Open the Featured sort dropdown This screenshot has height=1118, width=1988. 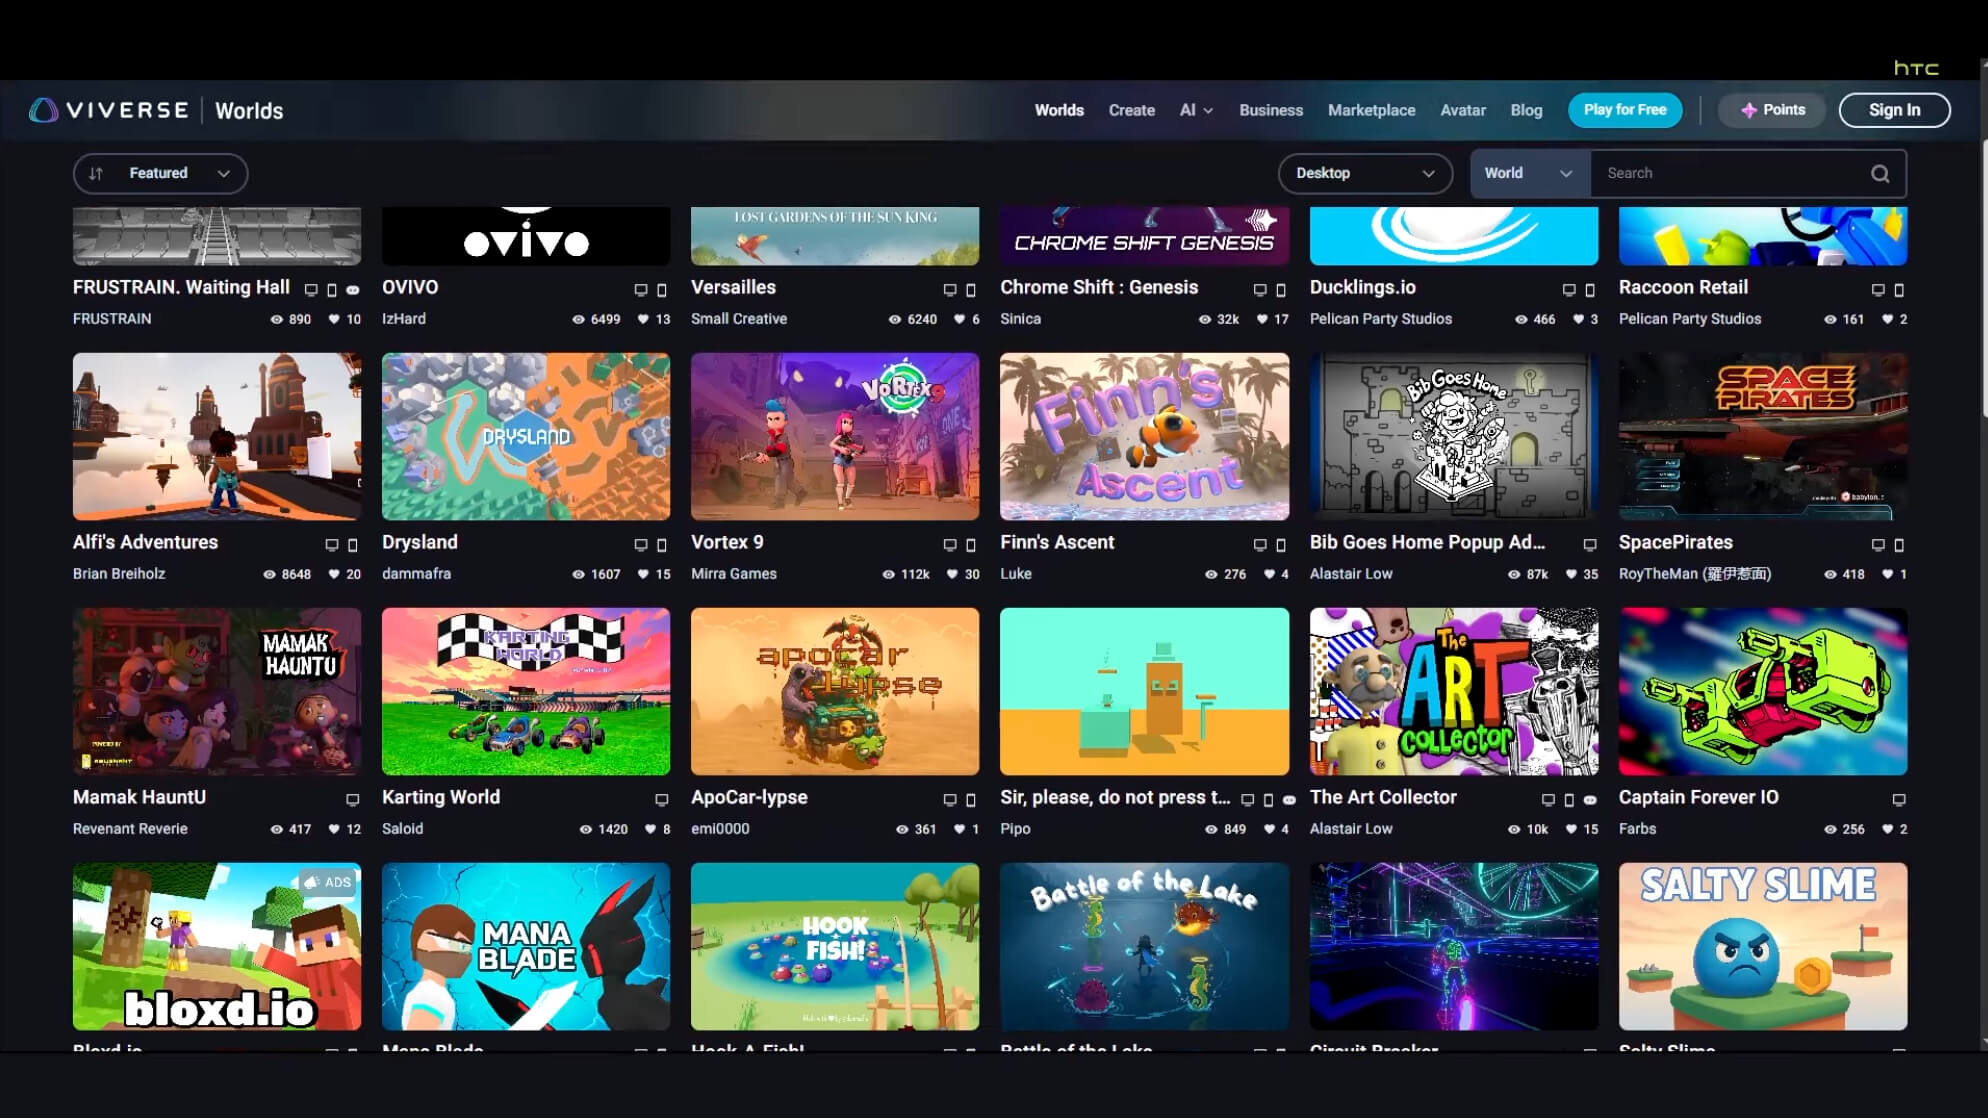[160, 174]
